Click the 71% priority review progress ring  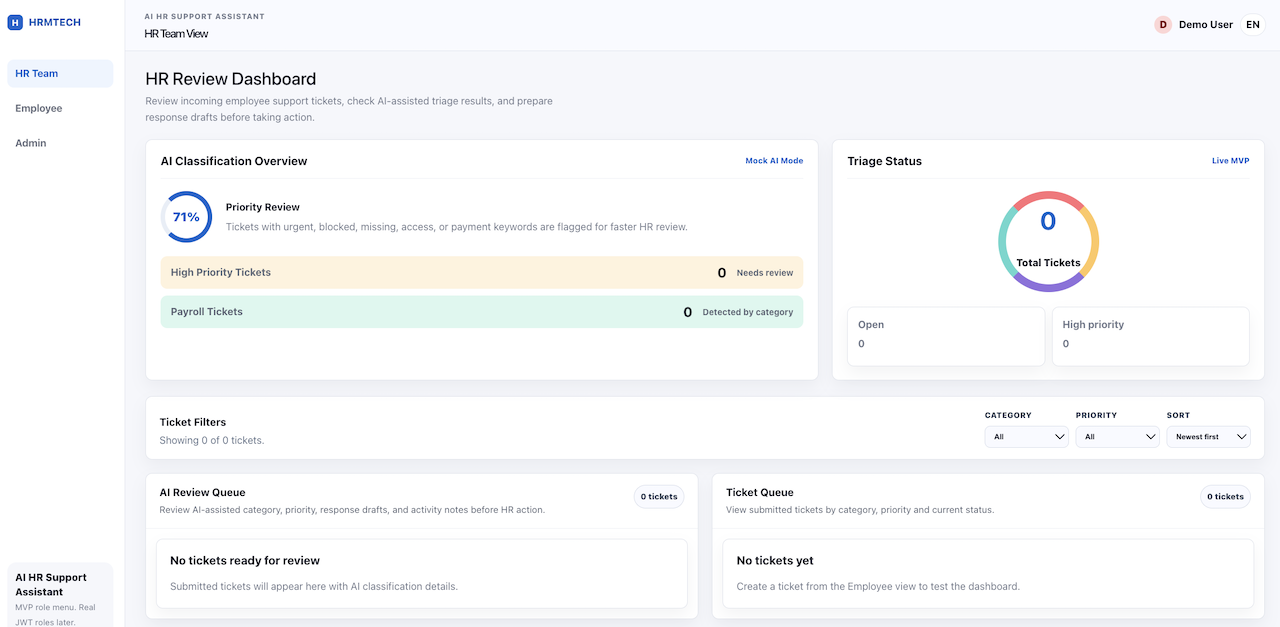point(186,217)
